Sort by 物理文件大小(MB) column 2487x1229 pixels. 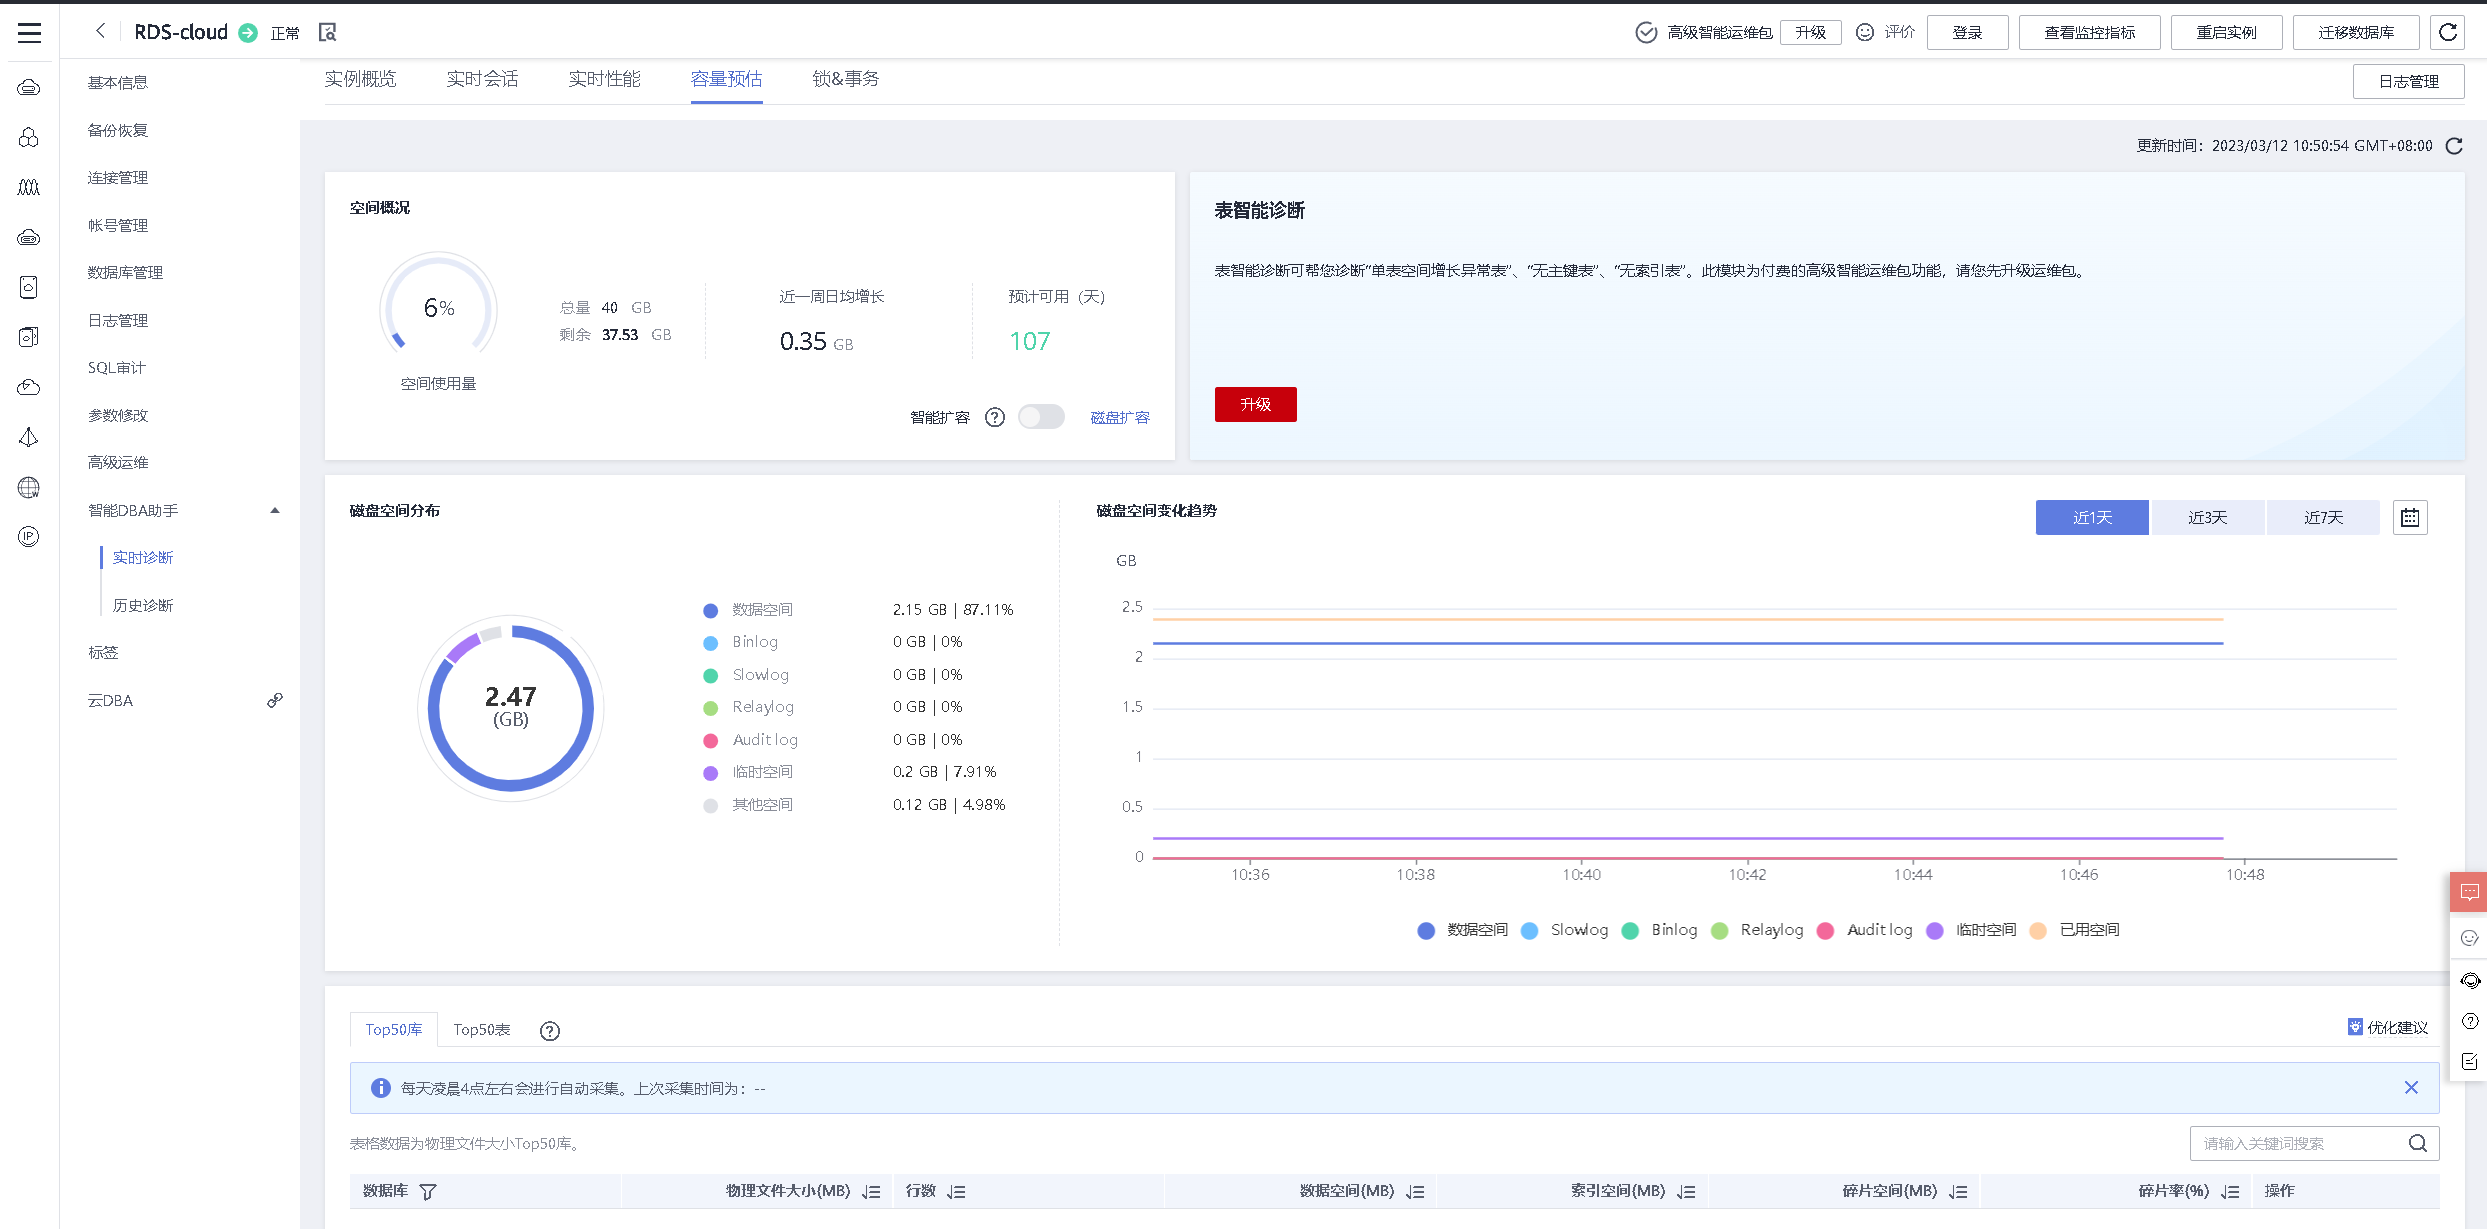point(871,1192)
